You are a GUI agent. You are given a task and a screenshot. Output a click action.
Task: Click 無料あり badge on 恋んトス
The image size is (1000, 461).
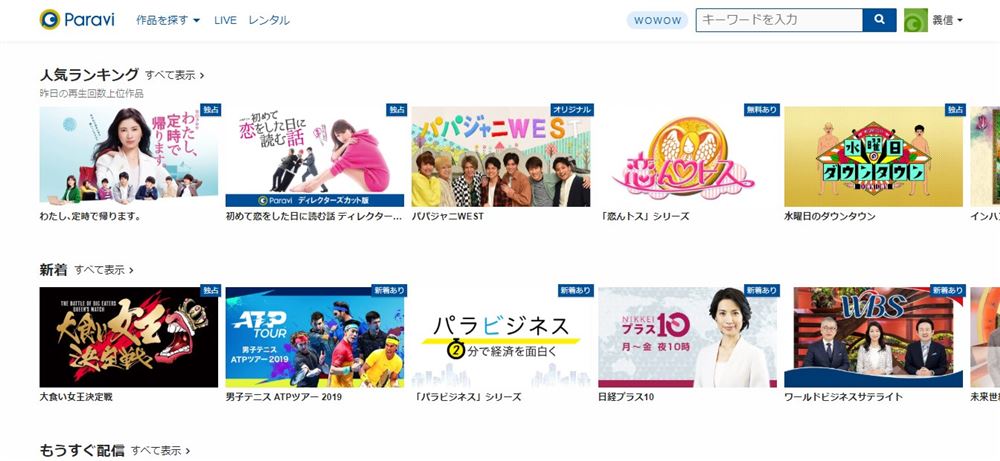(x=761, y=110)
